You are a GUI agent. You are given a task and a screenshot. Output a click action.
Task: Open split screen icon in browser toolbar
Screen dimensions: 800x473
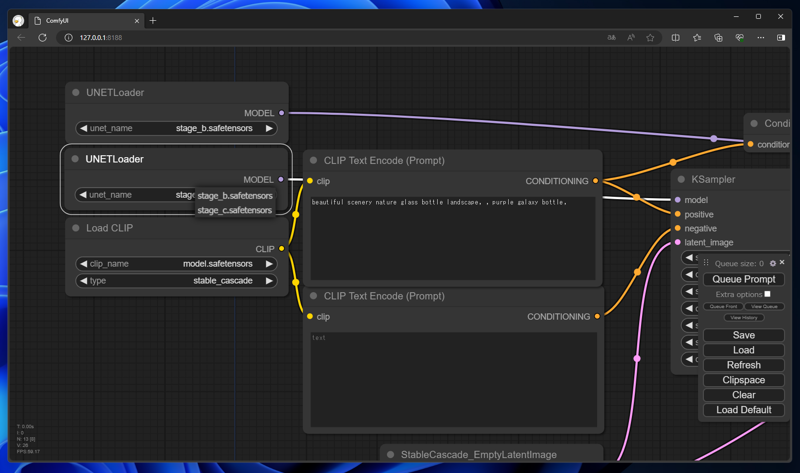click(x=676, y=38)
